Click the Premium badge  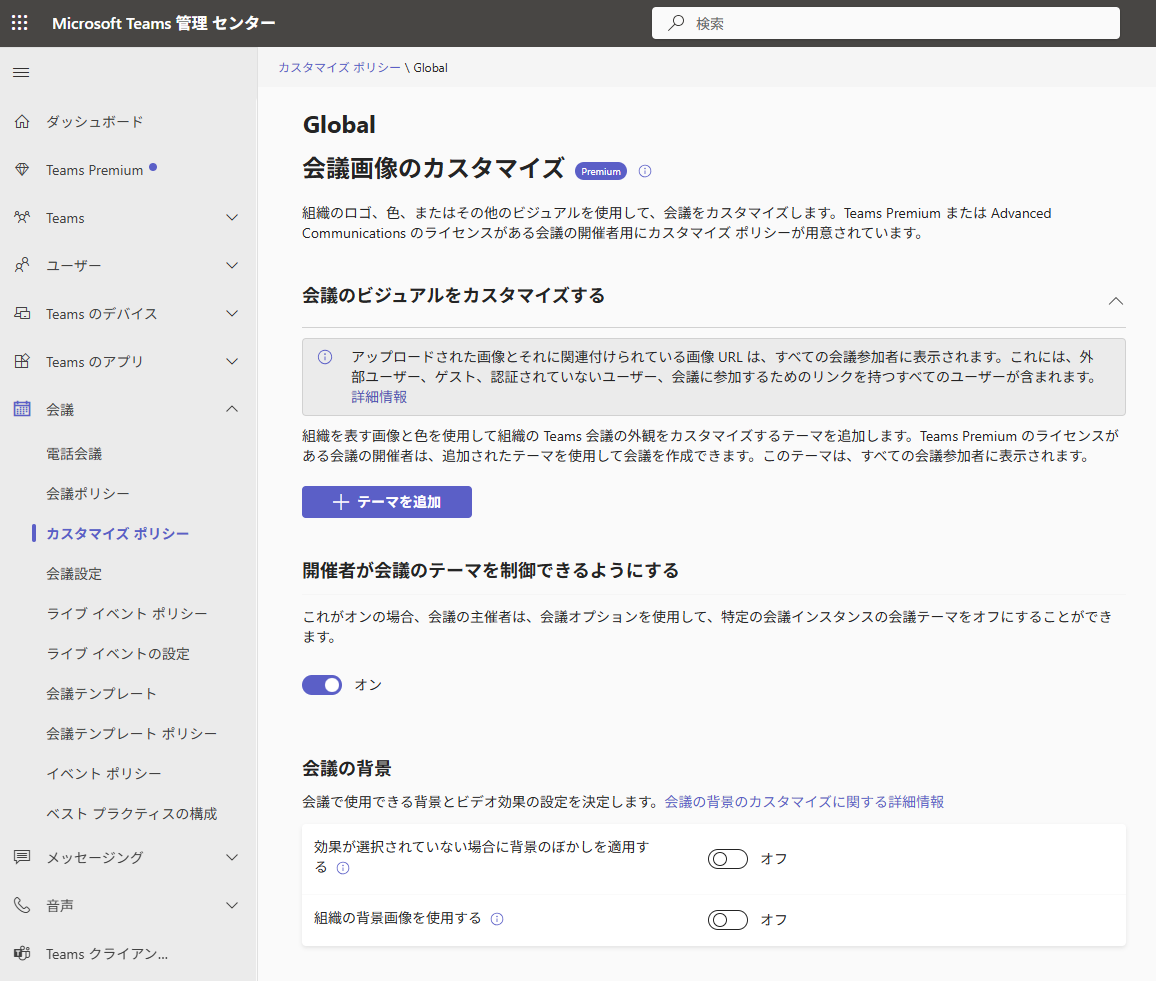pos(601,171)
